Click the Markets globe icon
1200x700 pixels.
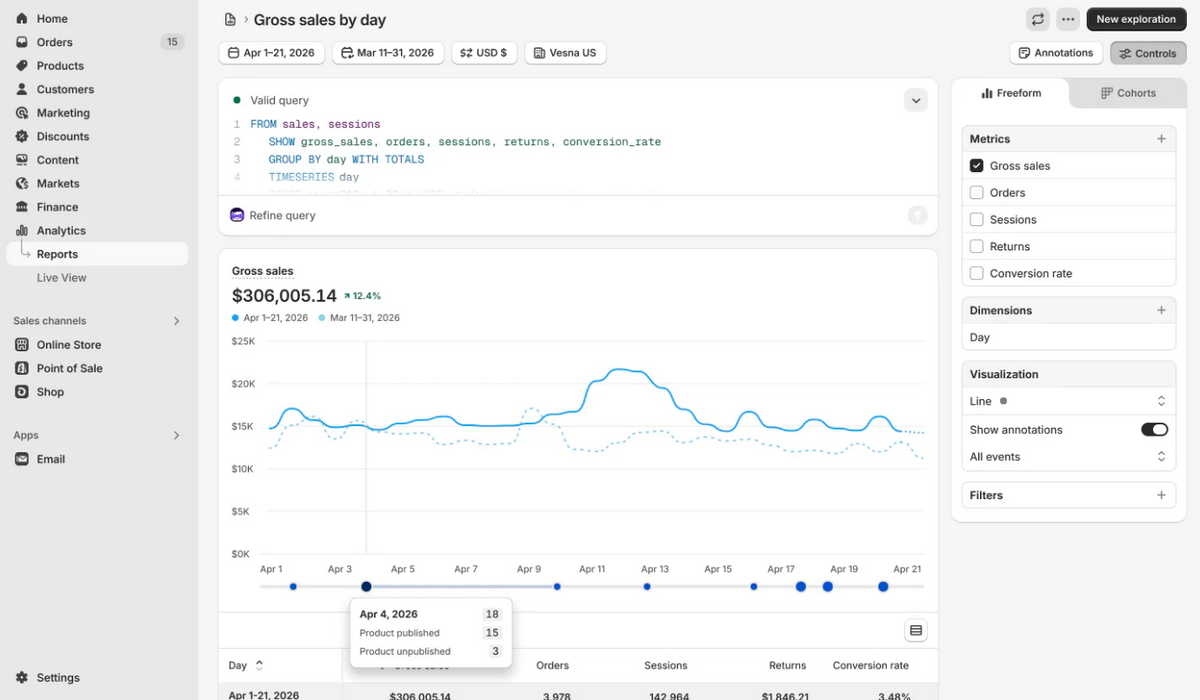click(22, 183)
